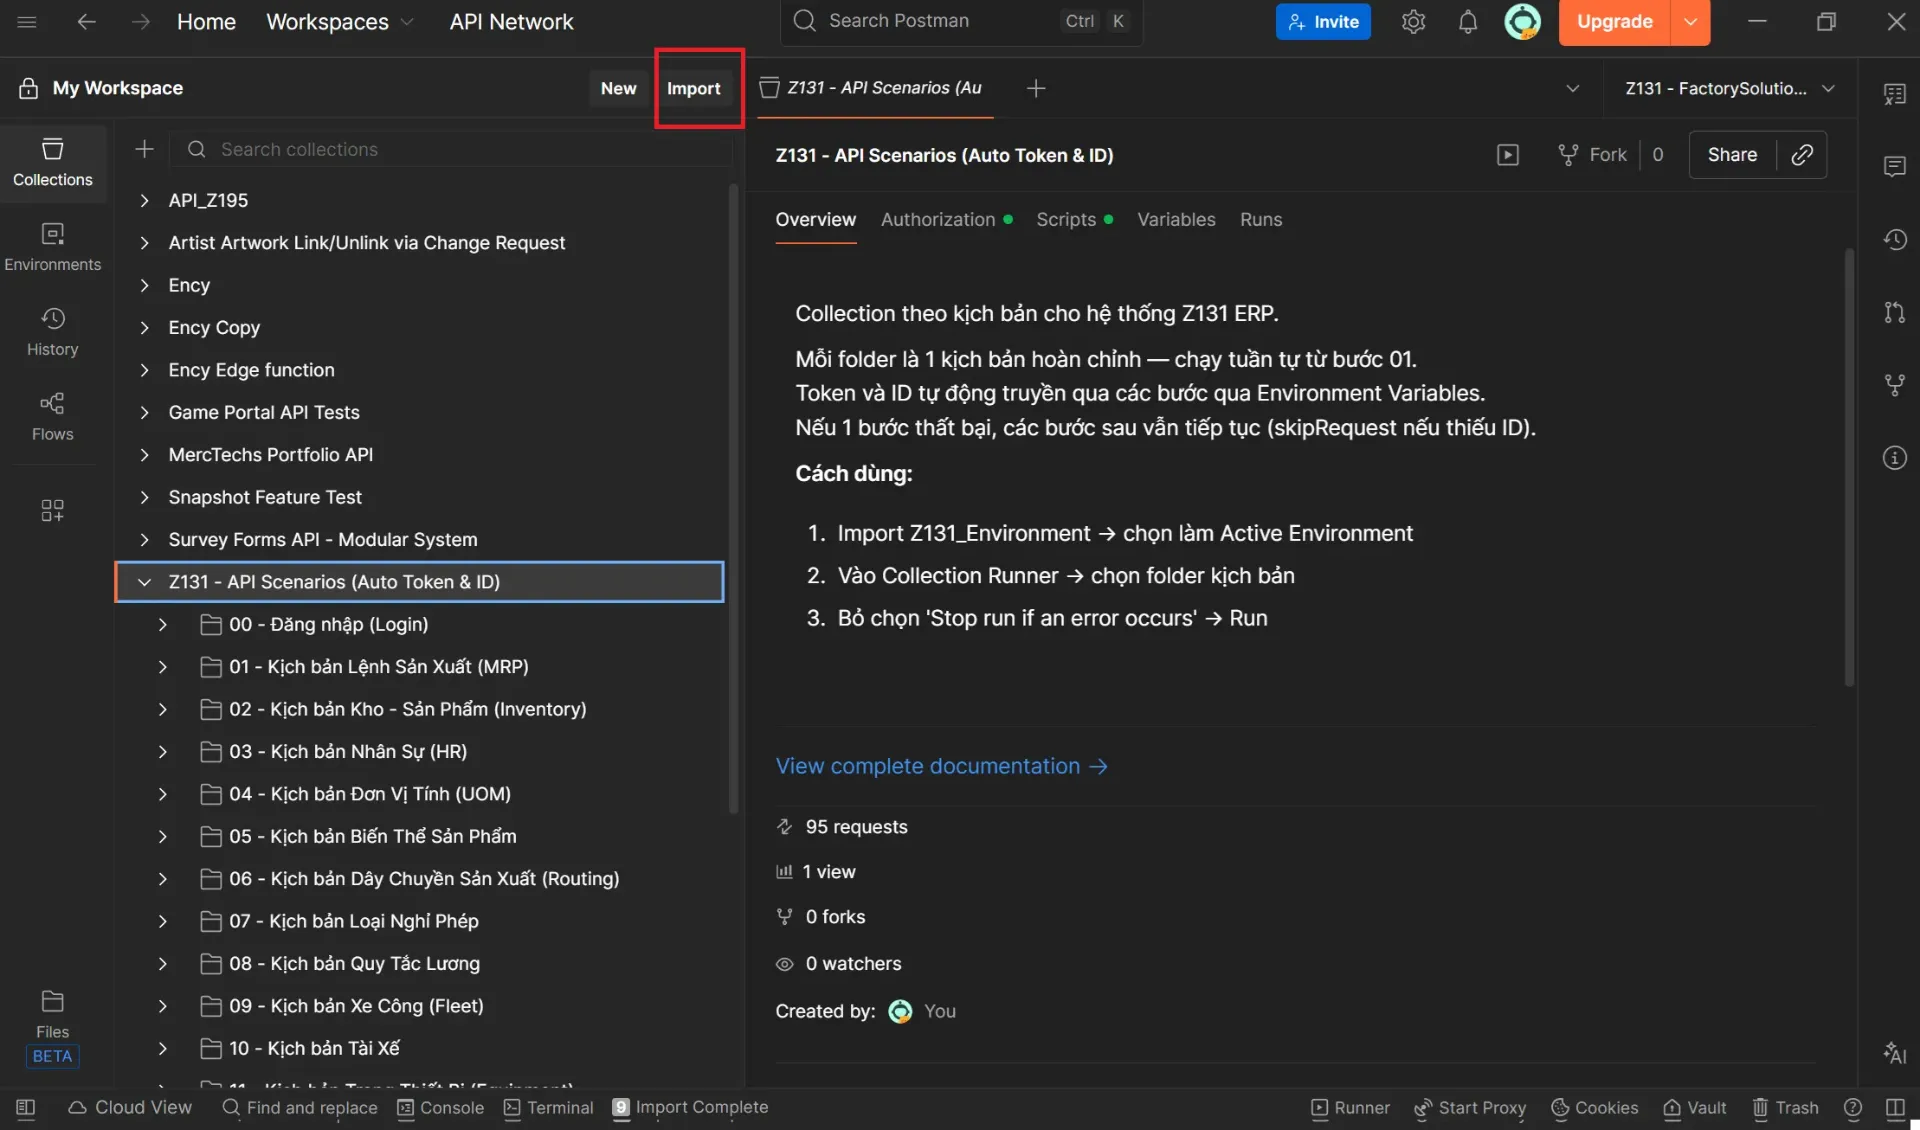
Task: Click the Search Postman field
Action: pos(961,21)
